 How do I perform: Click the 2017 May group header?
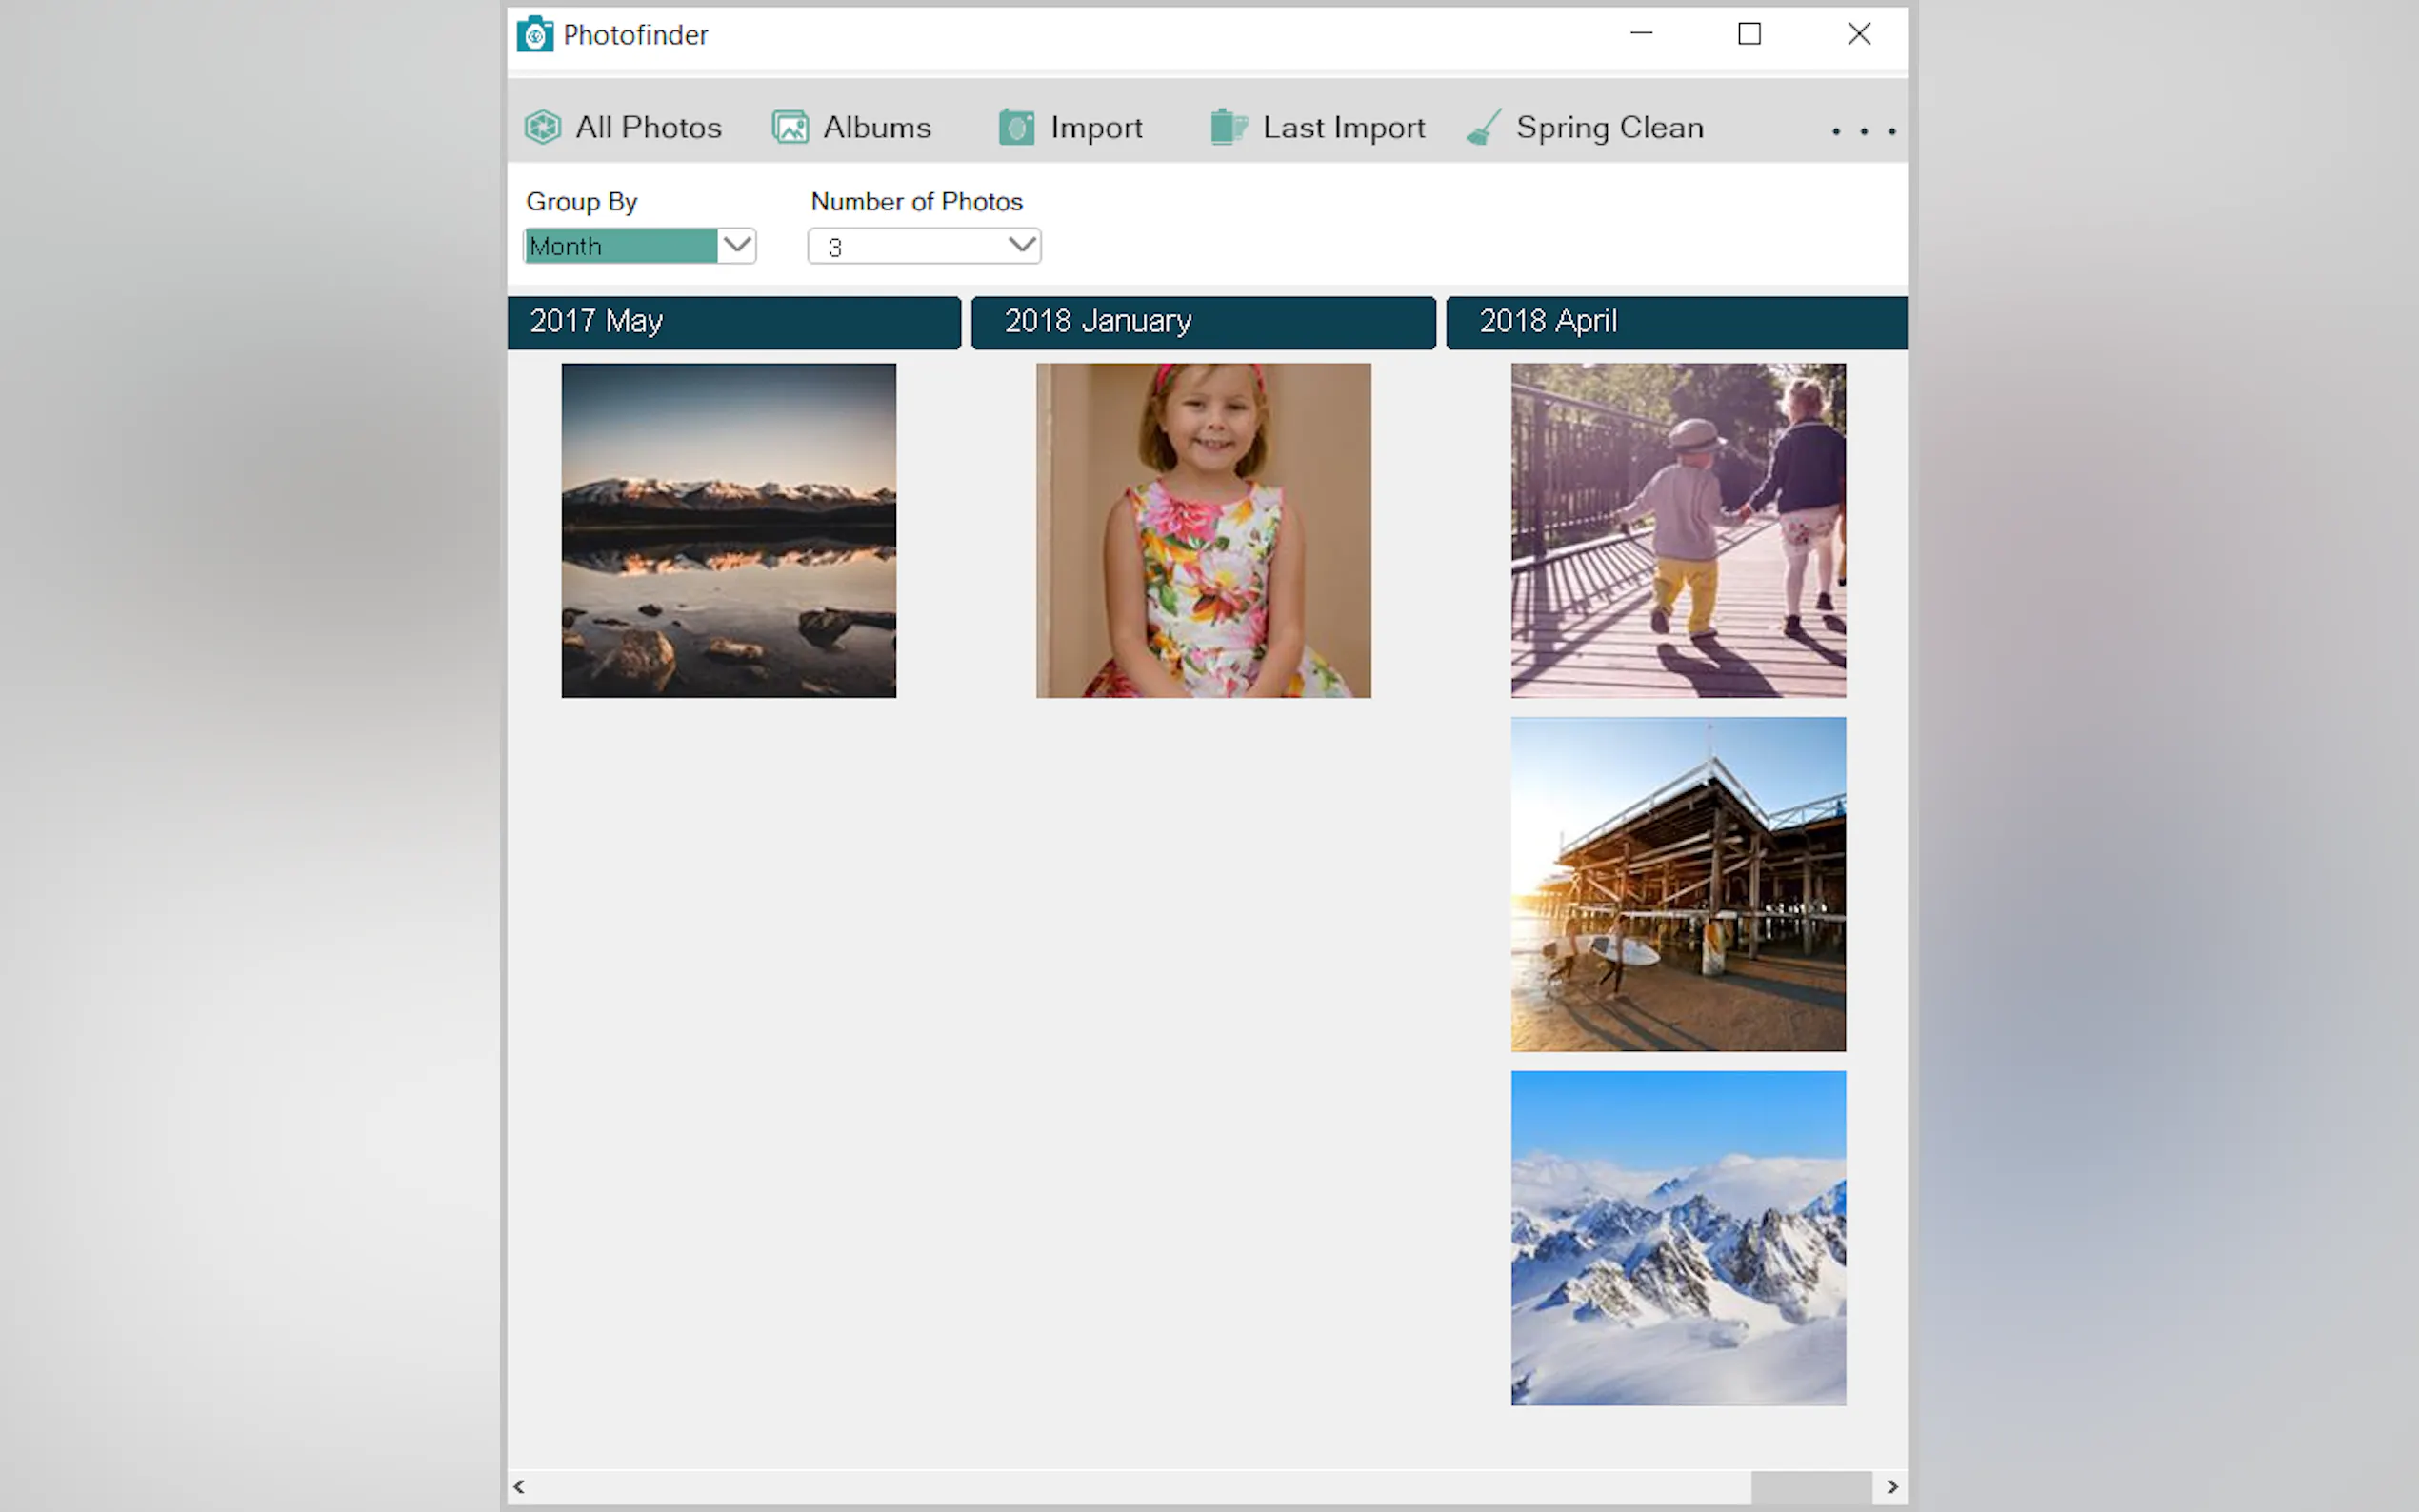(x=734, y=322)
